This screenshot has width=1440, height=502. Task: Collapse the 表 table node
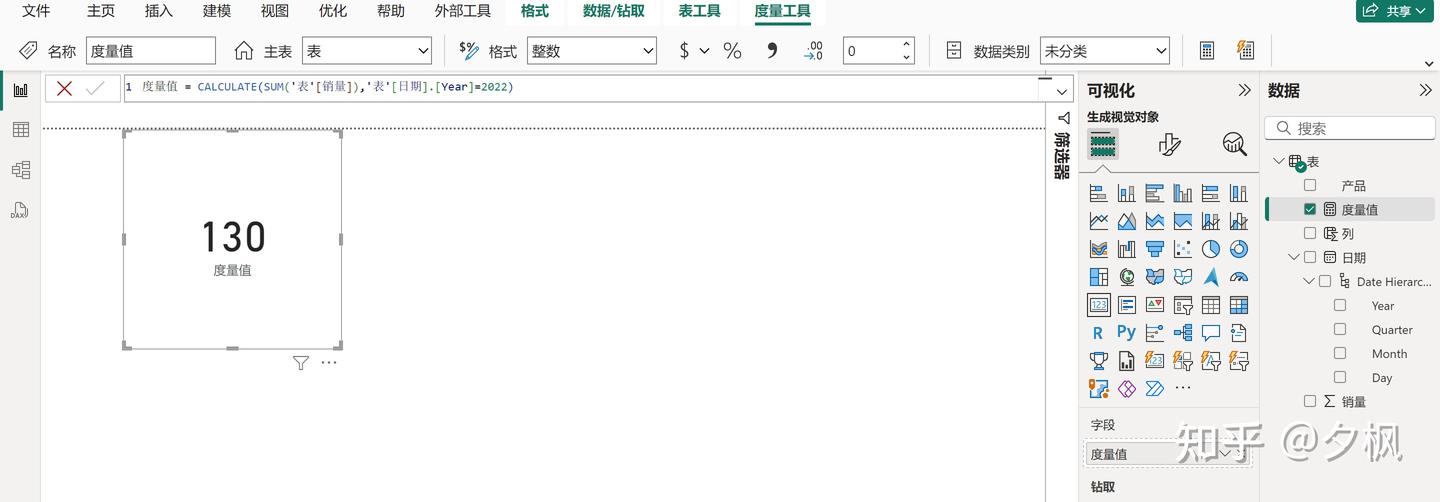click(1278, 161)
